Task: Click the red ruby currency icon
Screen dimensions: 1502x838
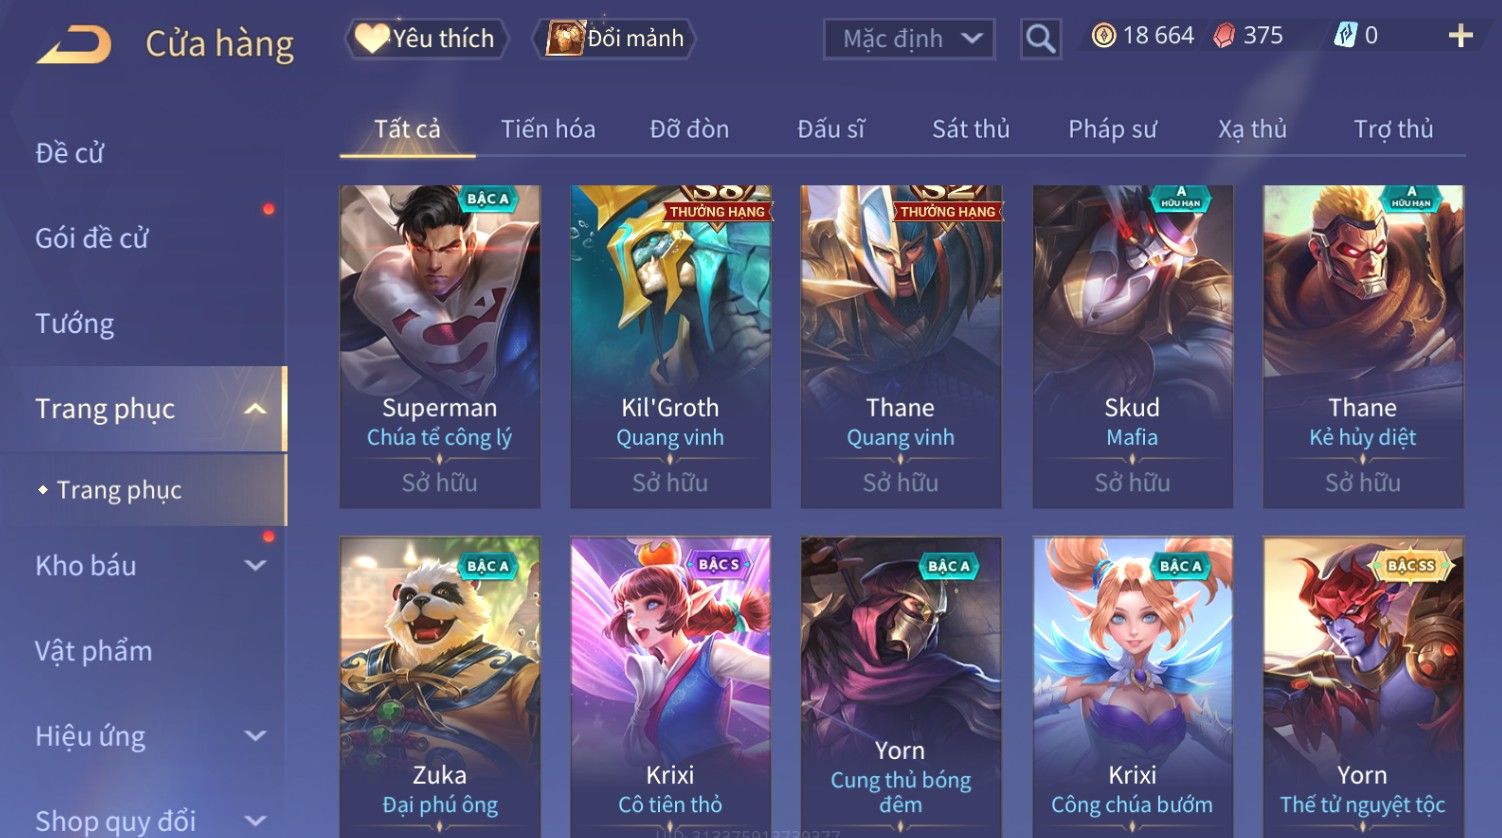Action: pos(1224,36)
